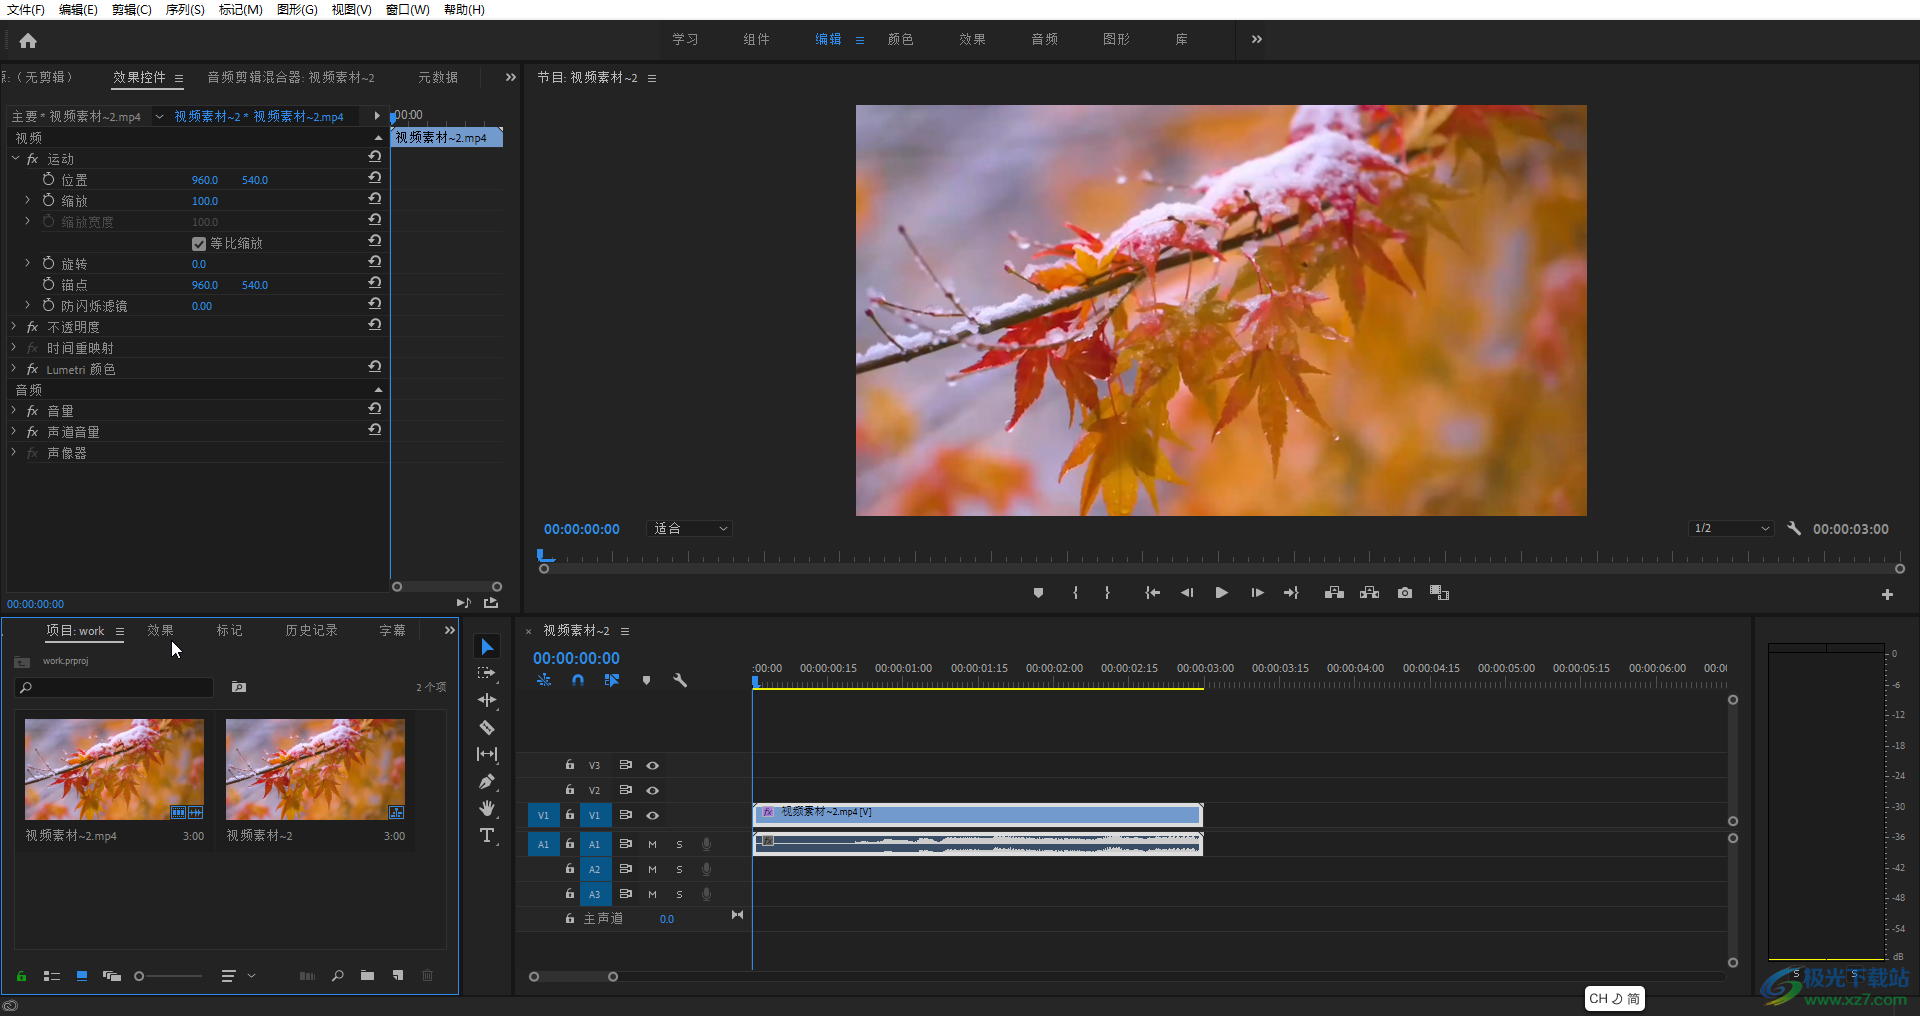Viewport: 1920px width, 1016px height.
Task: Show more workspaces with the double arrow
Action: click(x=1256, y=39)
